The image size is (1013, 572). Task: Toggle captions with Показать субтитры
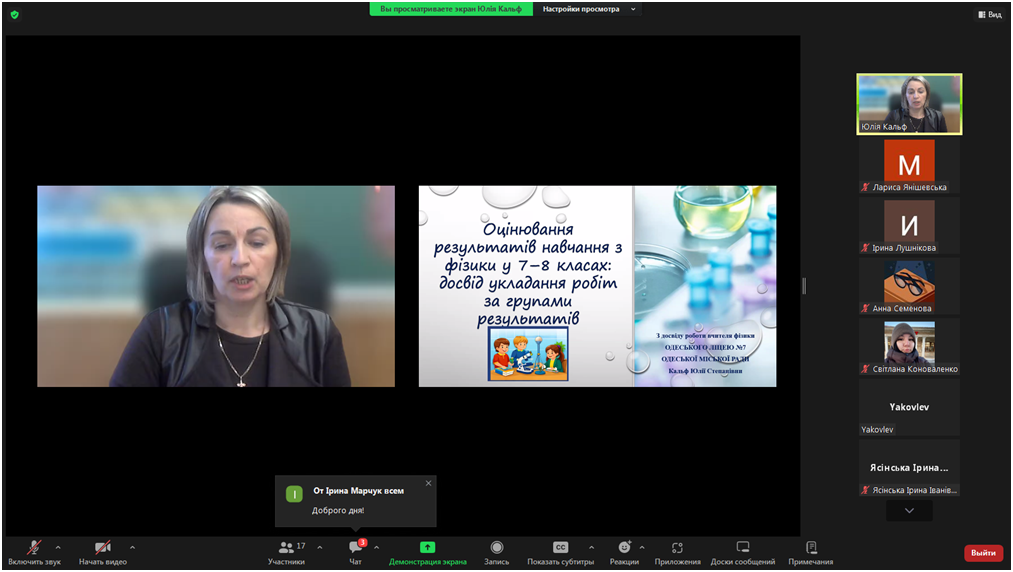click(560, 547)
